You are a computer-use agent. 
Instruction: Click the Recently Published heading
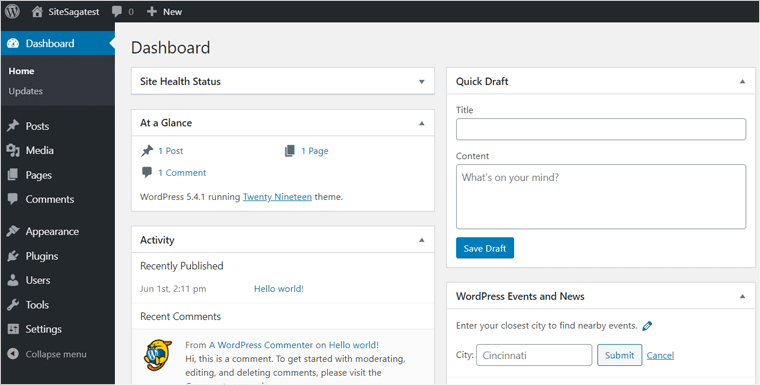tap(182, 266)
